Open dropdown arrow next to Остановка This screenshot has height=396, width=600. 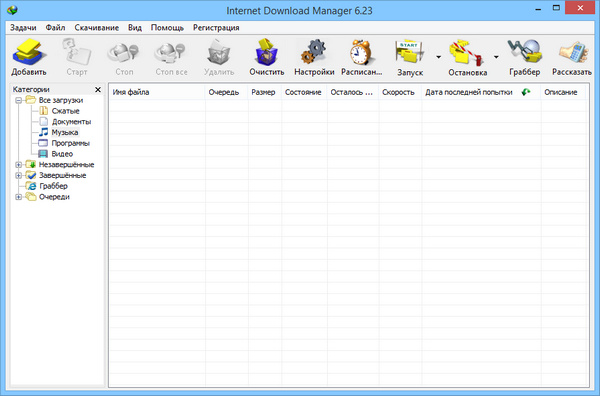point(496,57)
